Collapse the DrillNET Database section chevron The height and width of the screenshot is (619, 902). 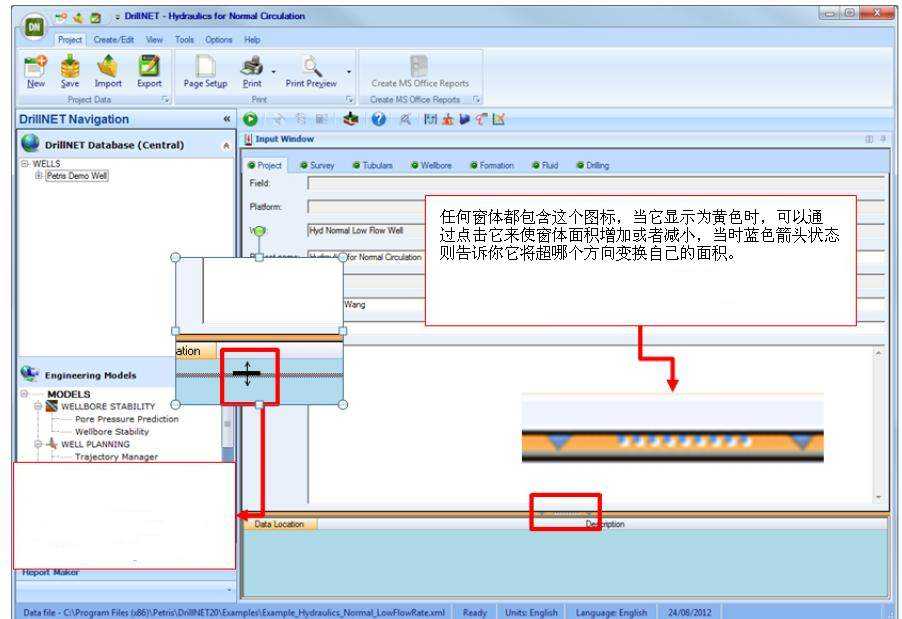point(226,146)
